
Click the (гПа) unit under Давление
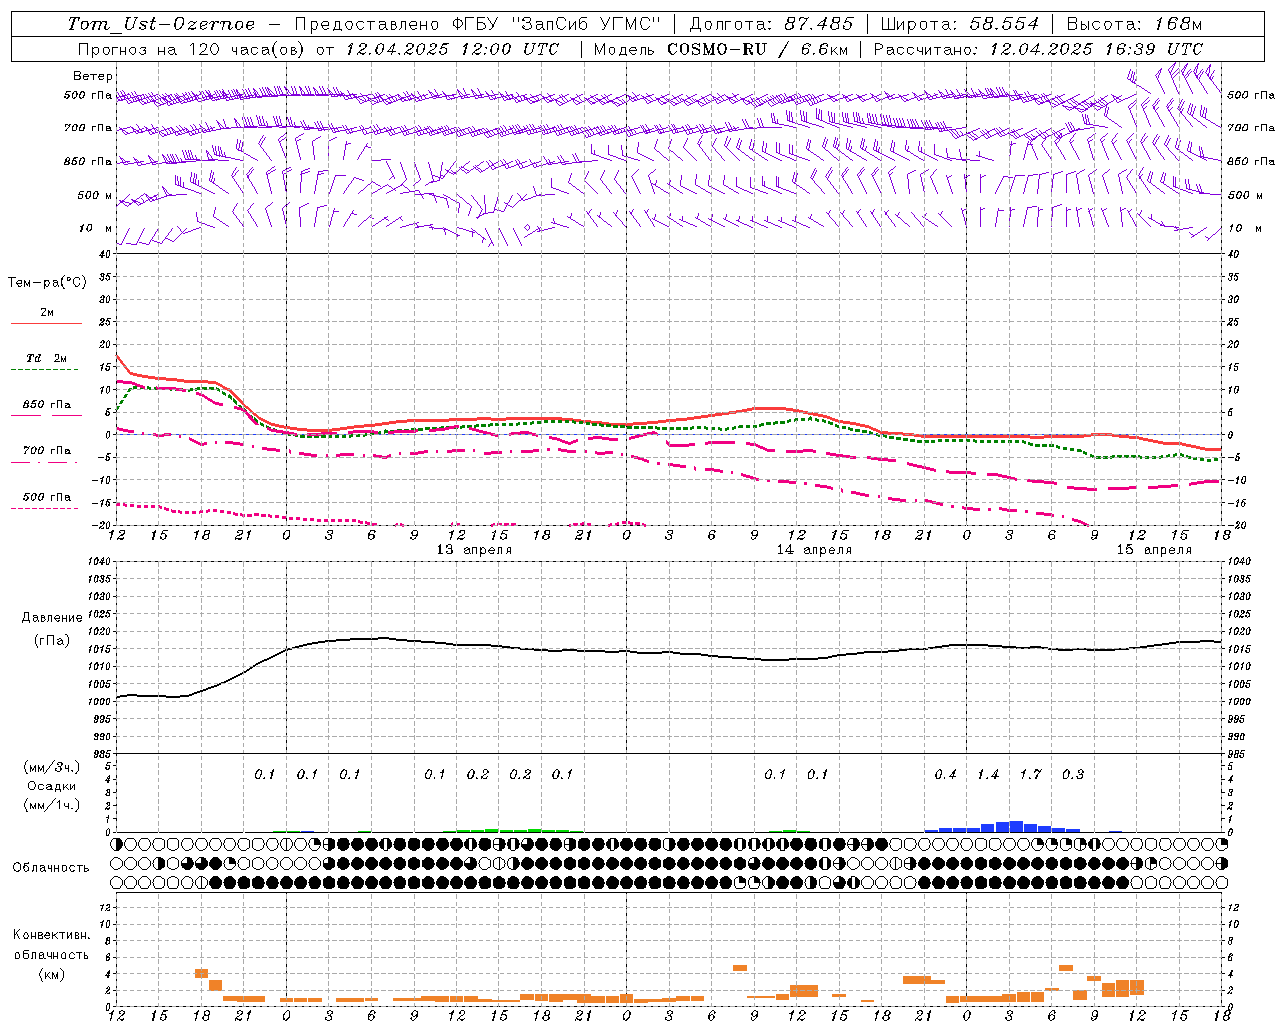point(52,641)
